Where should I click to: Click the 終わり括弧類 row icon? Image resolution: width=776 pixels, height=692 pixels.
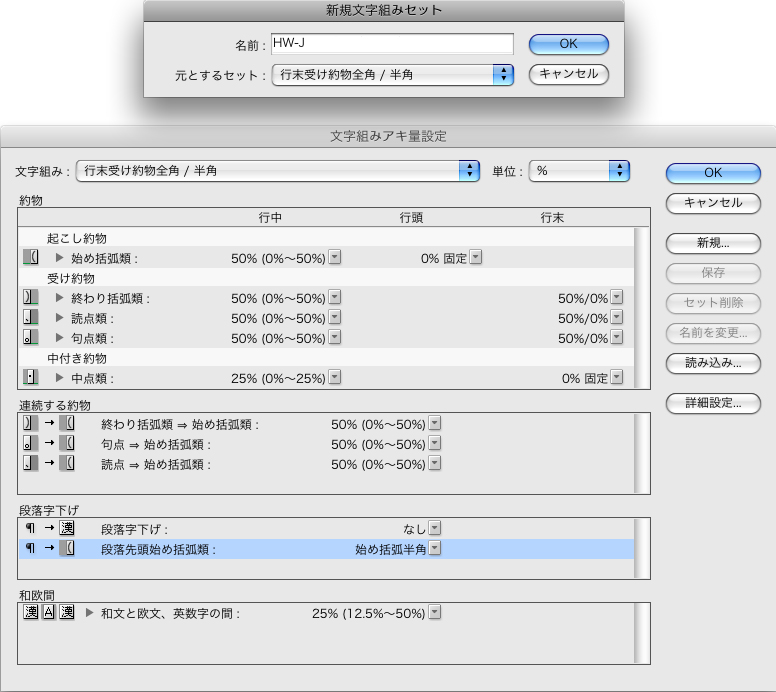point(31,297)
